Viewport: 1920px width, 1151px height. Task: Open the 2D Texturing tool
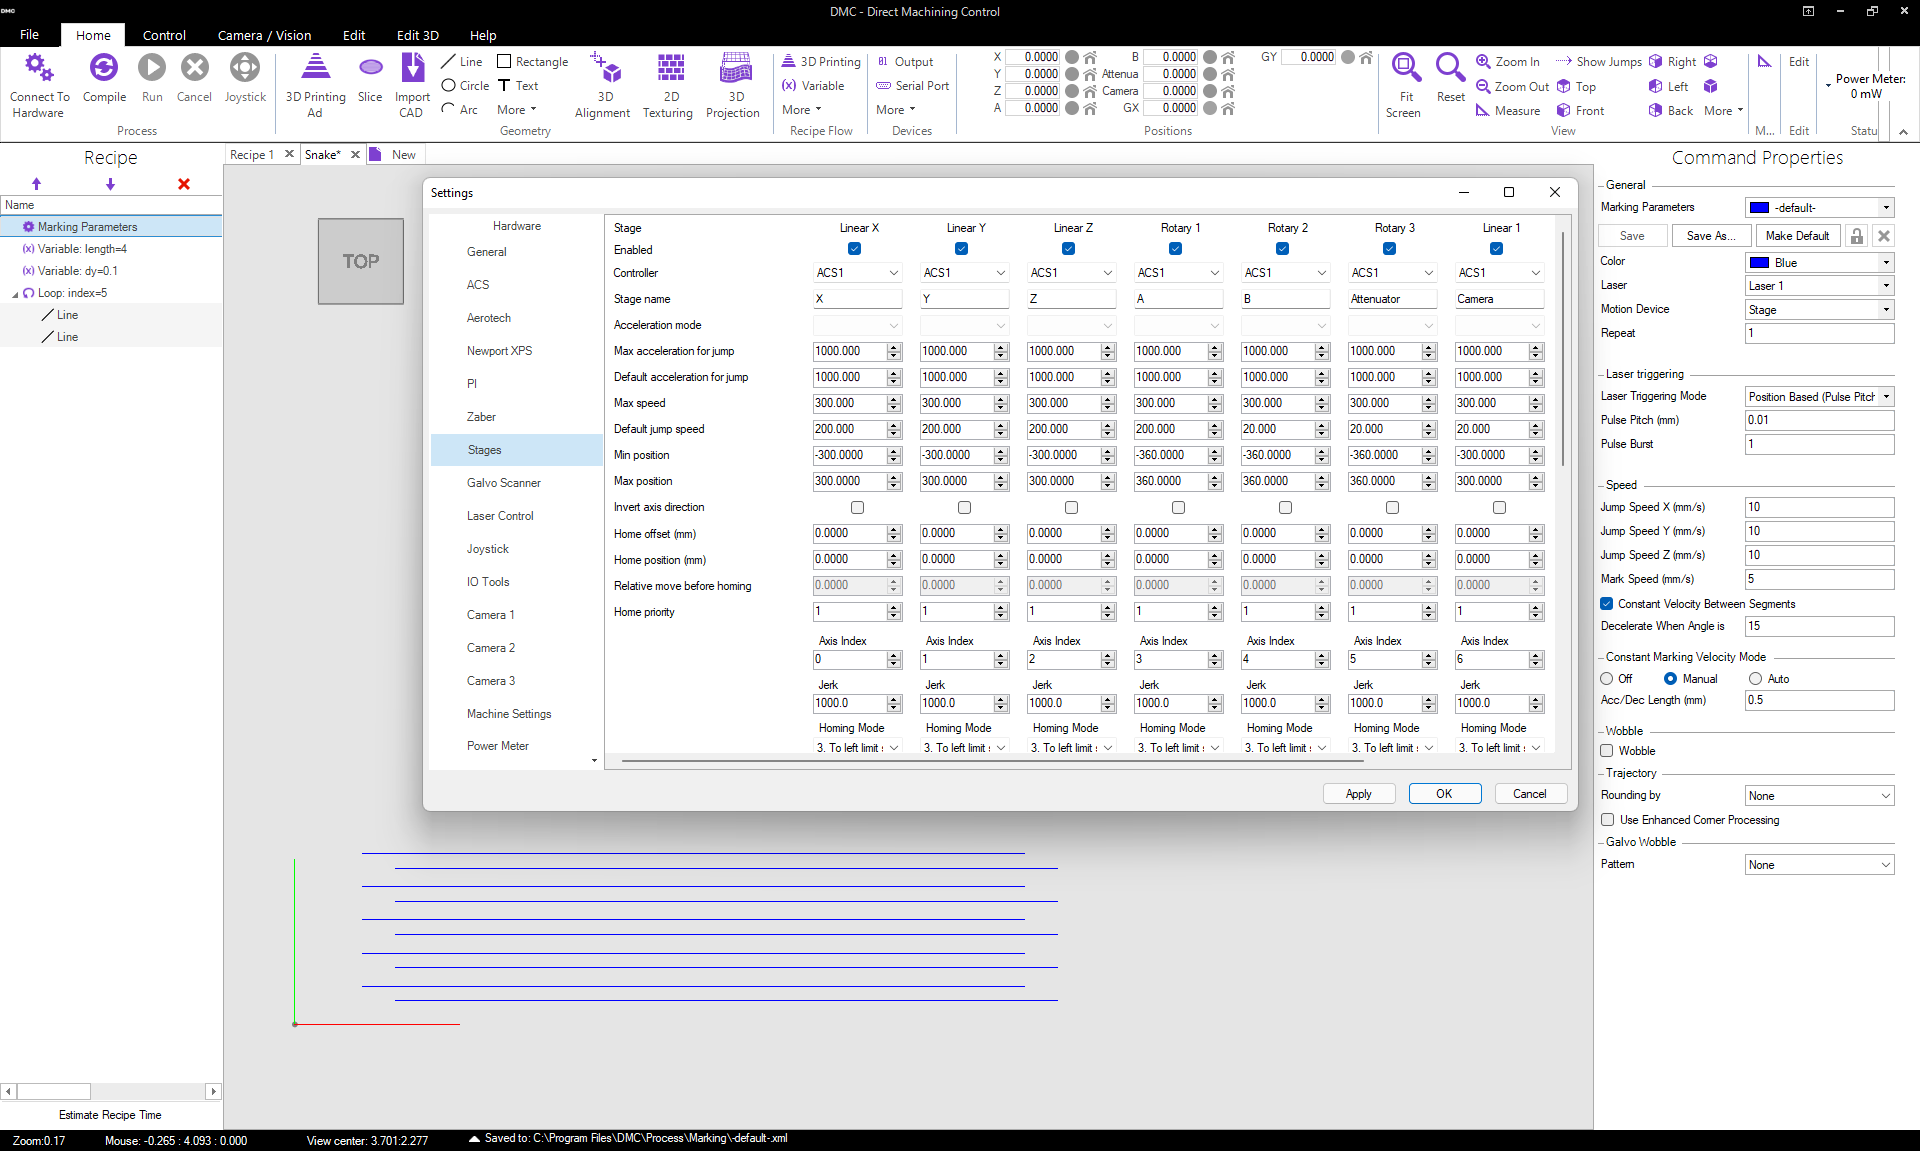click(x=670, y=68)
